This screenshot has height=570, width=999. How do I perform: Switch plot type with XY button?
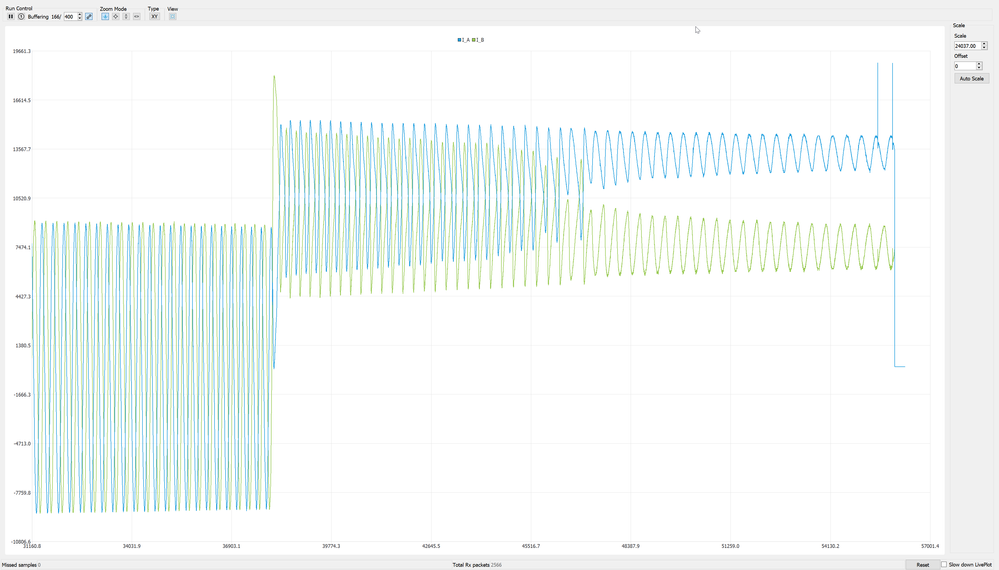(x=154, y=17)
